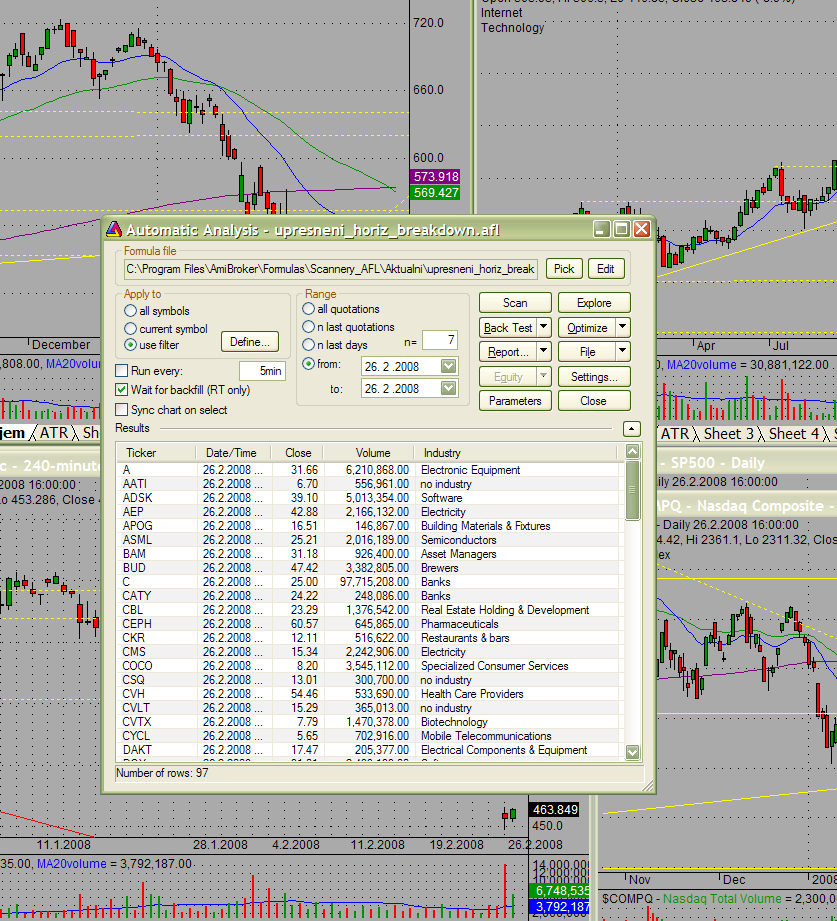The height and width of the screenshot is (921, 837).
Task: Select the all symbols radio option
Action: click(130, 311)
